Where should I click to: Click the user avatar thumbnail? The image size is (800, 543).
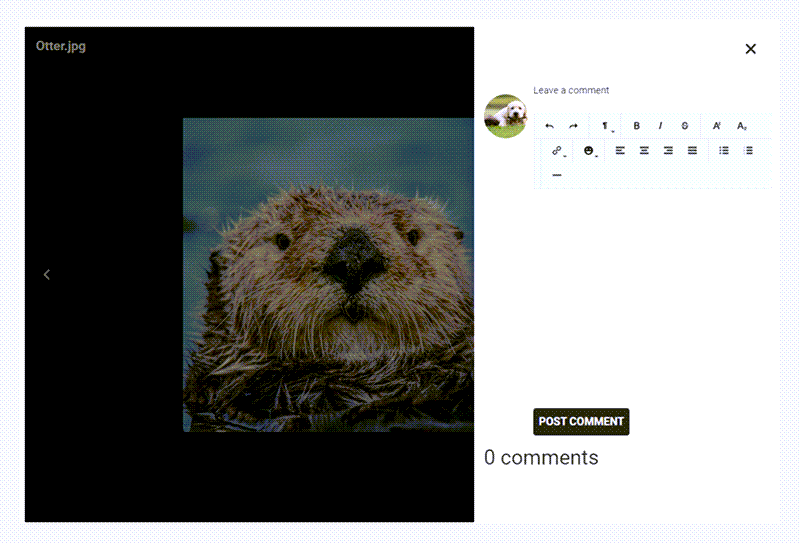tap(505, 116)
